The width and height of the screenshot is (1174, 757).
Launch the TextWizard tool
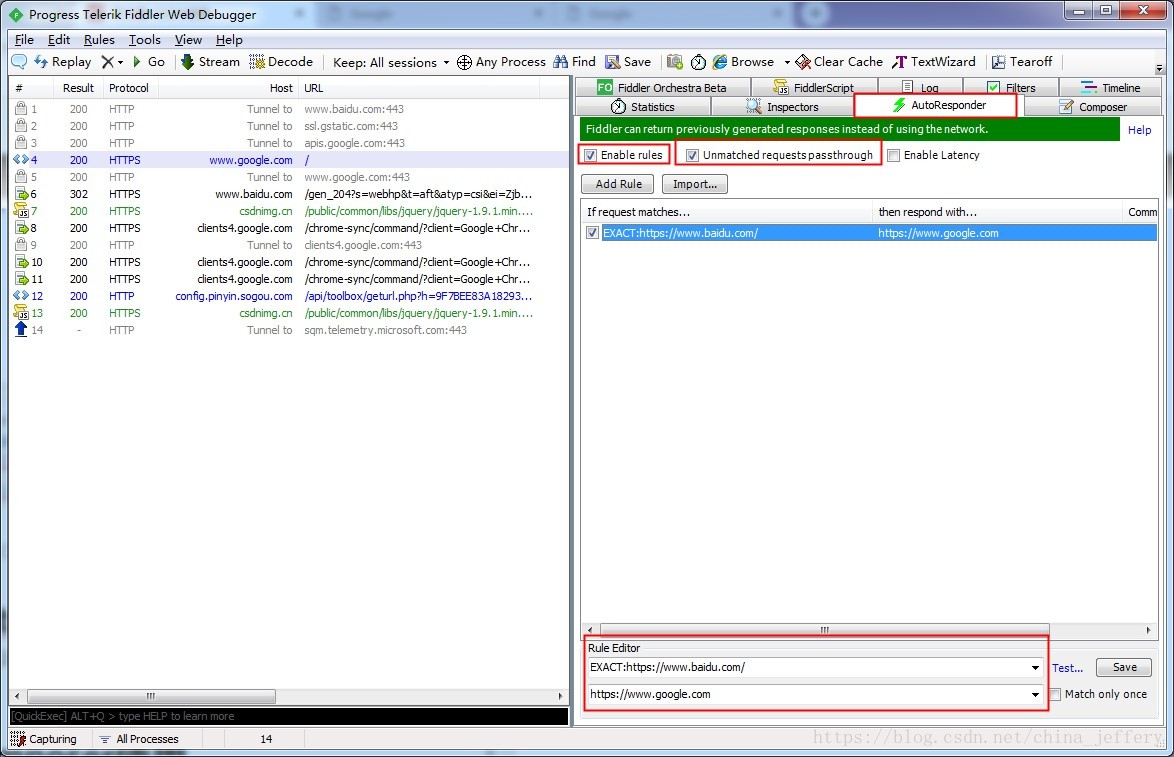tap(934, 61)
